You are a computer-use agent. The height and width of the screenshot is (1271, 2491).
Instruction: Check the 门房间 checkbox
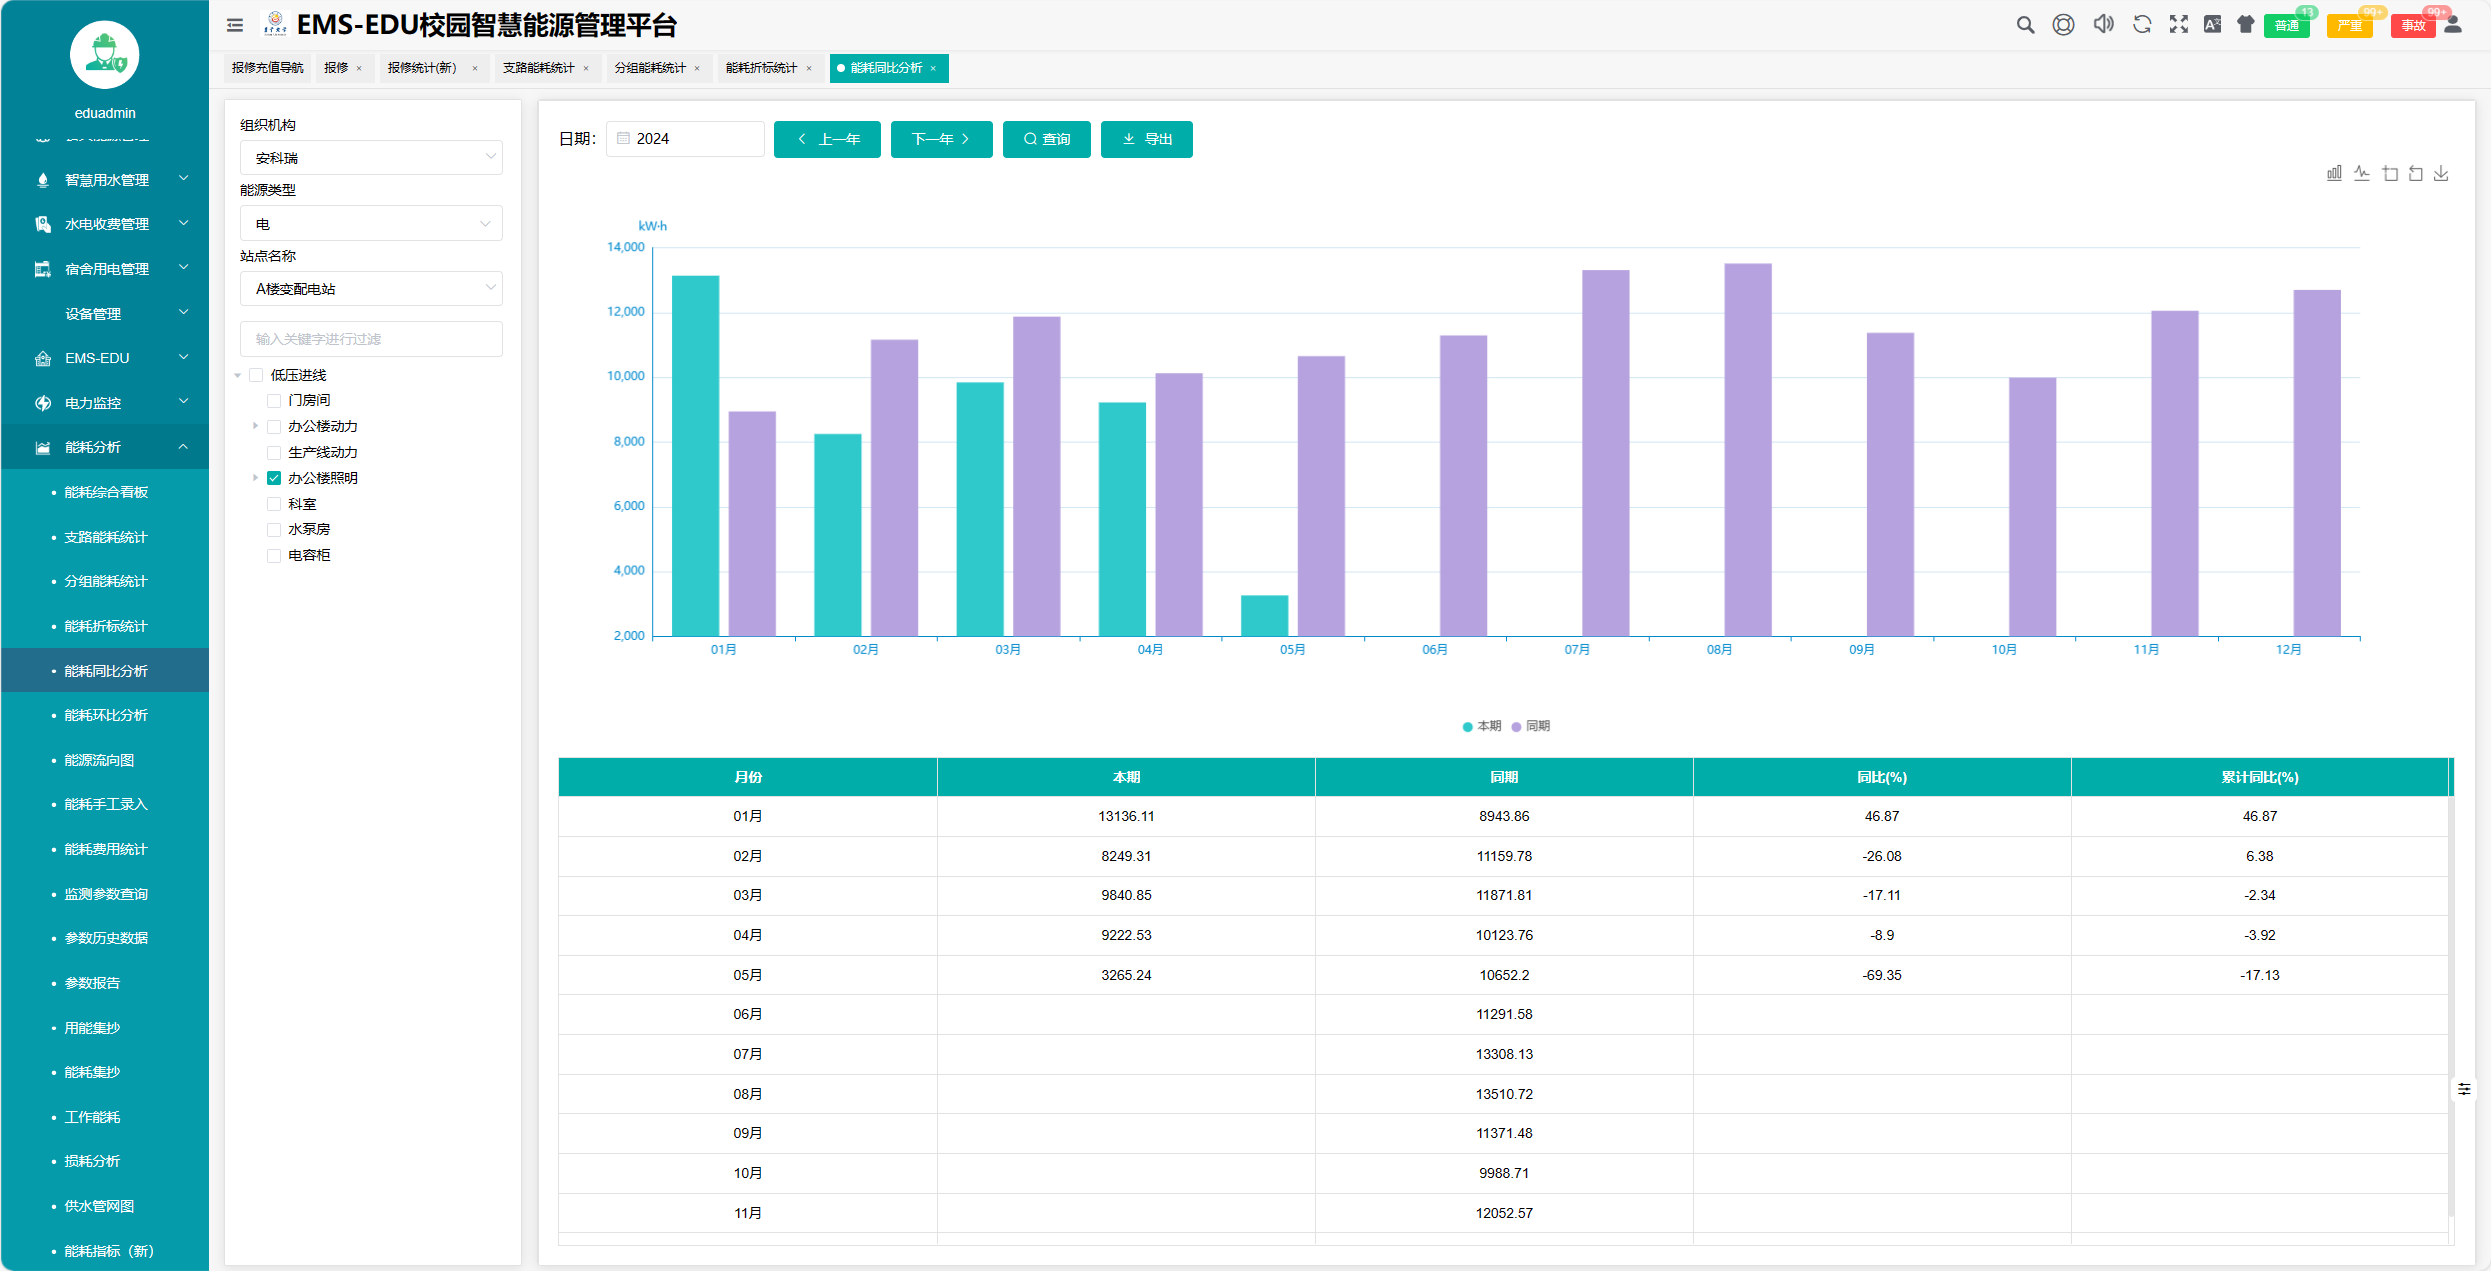[x=274, y=400]
